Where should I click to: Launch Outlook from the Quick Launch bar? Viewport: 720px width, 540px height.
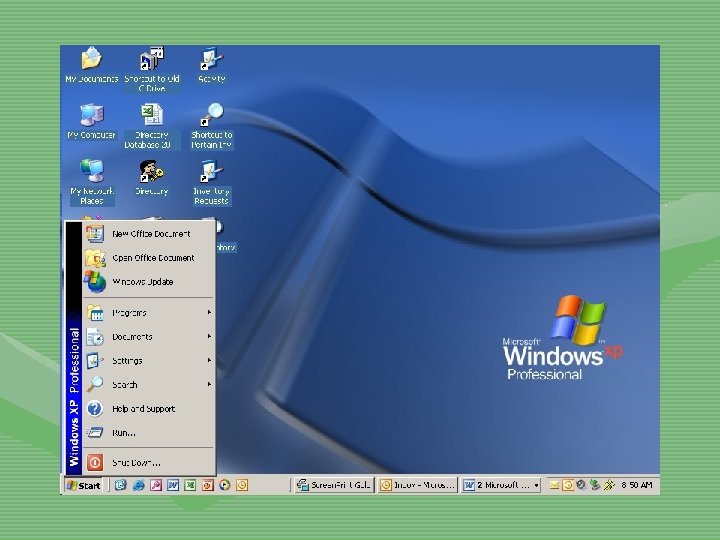(242, 485)
